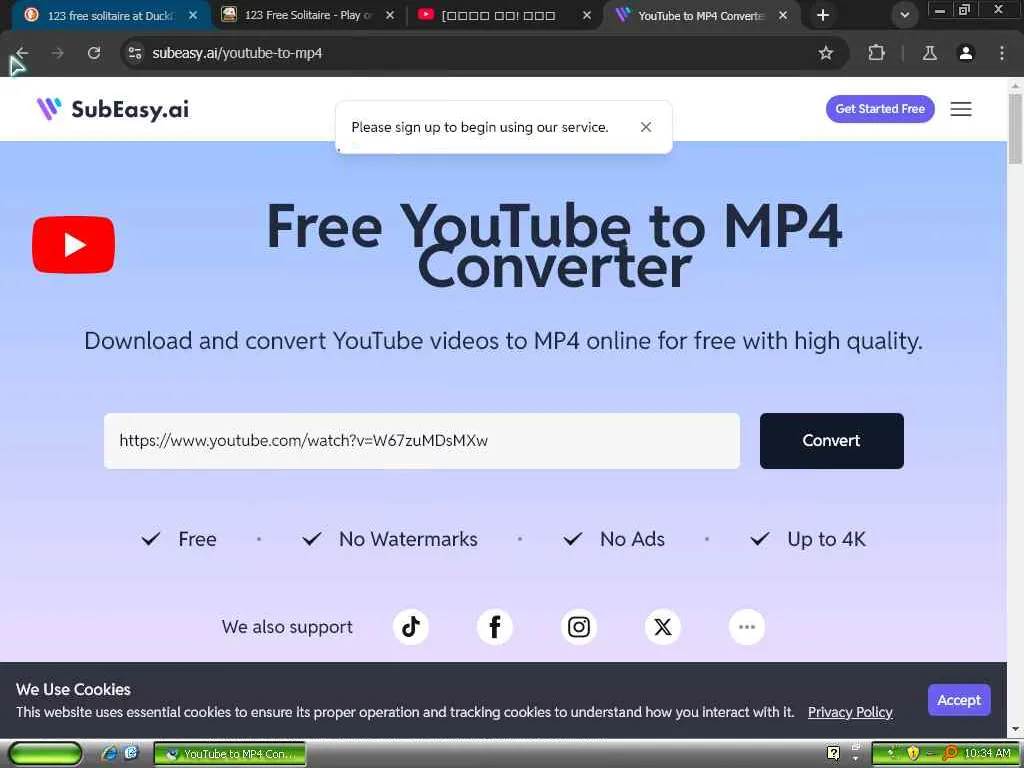Launch Internet Explorer from quick launch
Viewport: 1024px width, 768px height.
[x=109, y=754]
